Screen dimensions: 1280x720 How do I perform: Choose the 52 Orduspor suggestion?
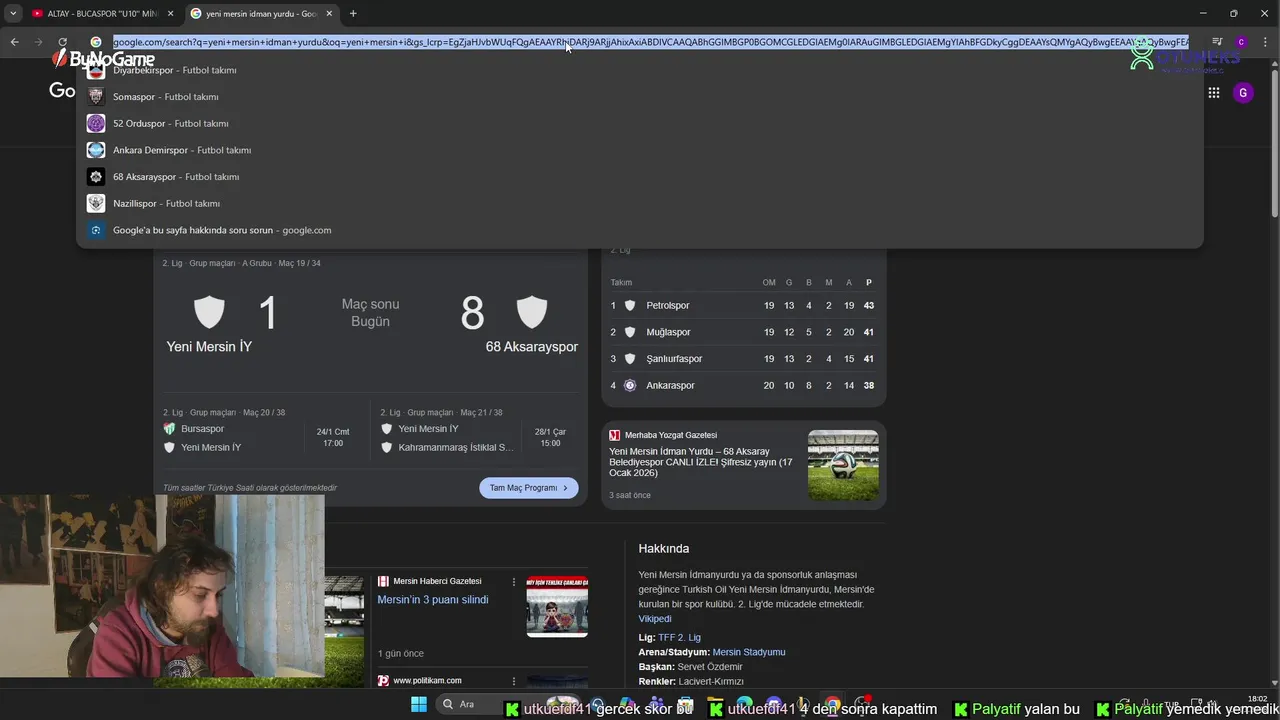click(x=640, y=123)
